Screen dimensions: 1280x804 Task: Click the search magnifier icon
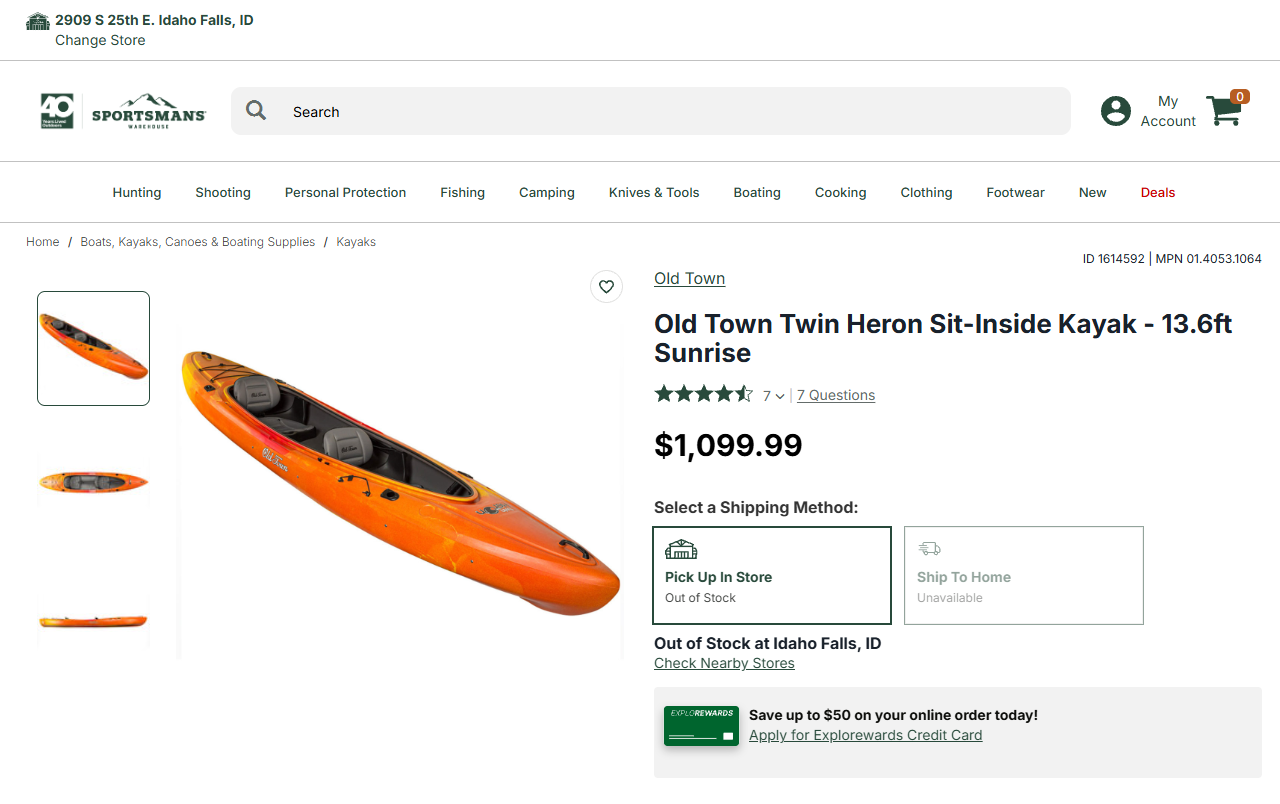[x=256, y=111]
